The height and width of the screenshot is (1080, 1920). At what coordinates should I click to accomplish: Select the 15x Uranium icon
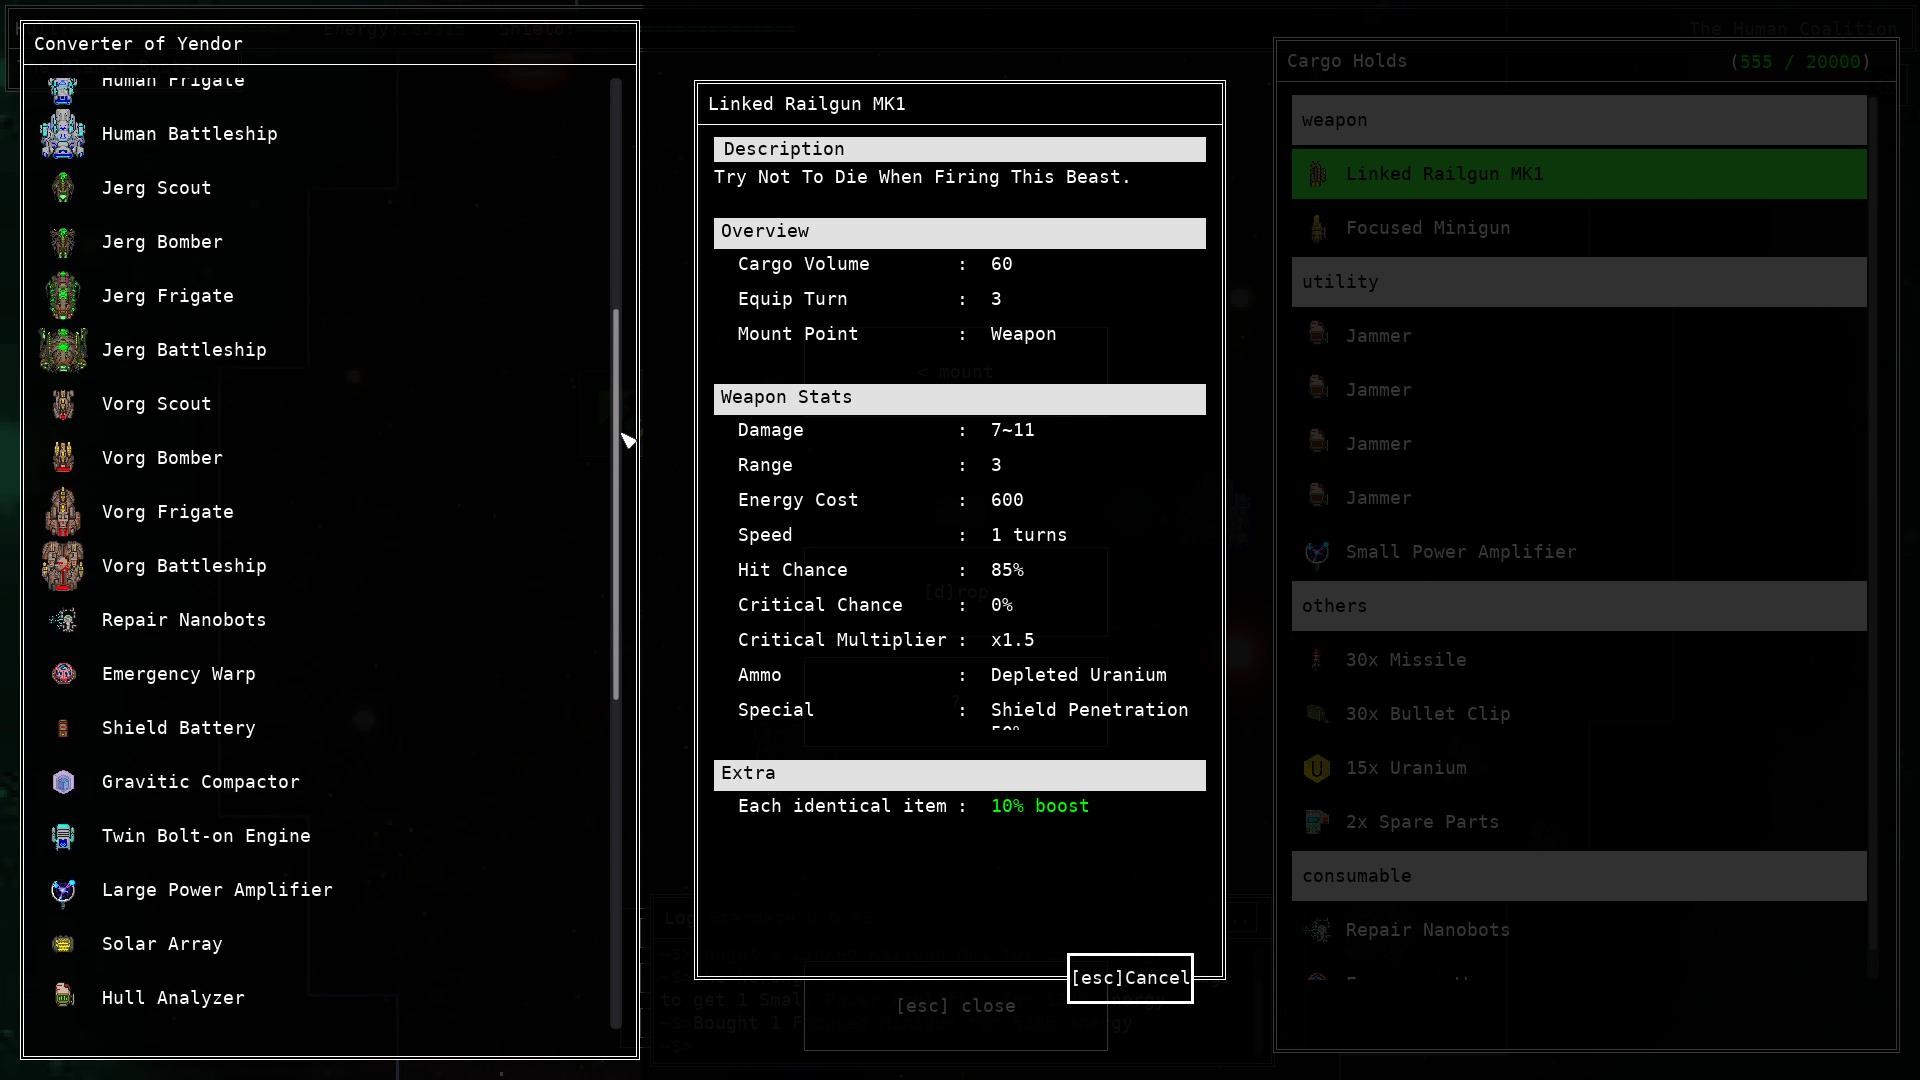click(x=1317, y=768)
